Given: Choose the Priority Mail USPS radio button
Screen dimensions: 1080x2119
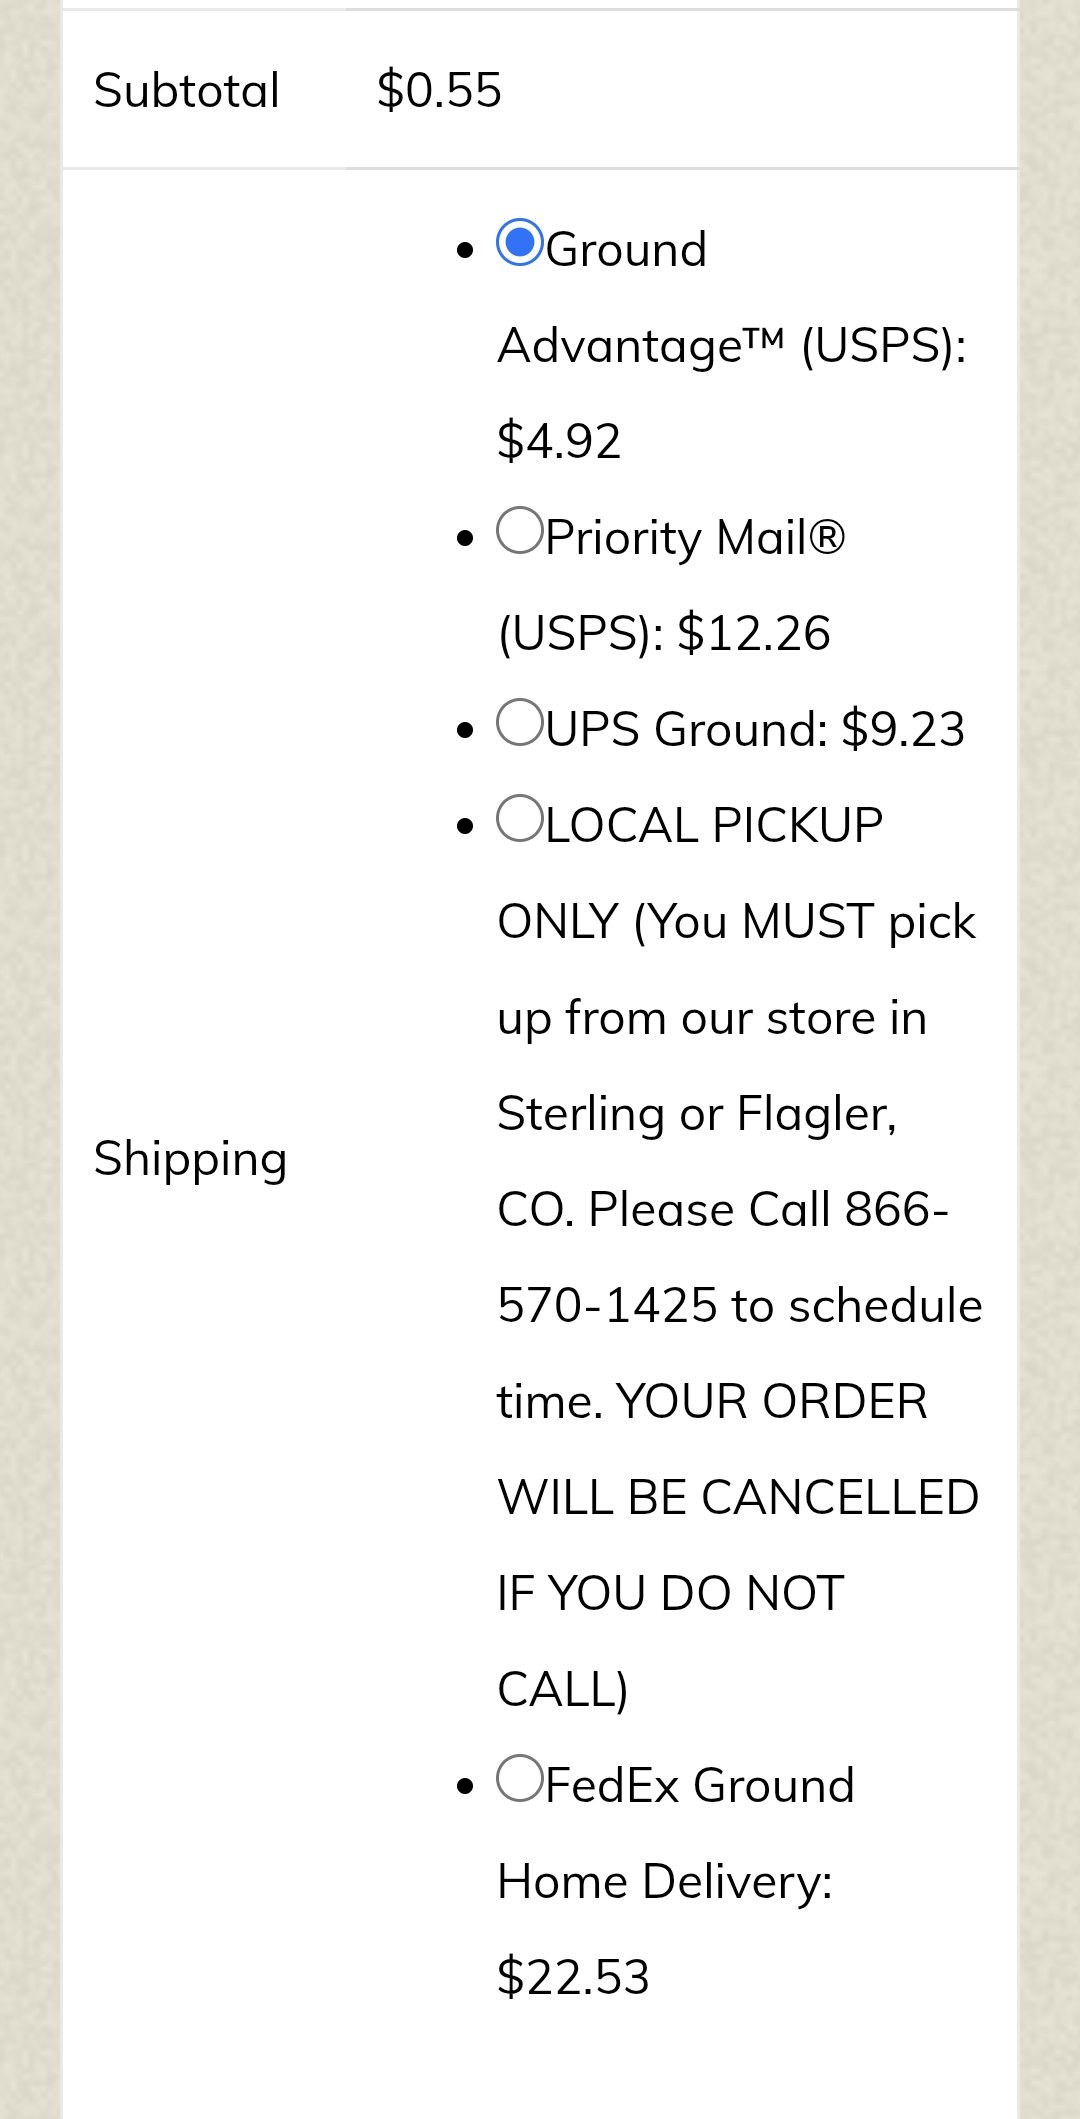Looking at the screenshot, I should coord(520,531).
